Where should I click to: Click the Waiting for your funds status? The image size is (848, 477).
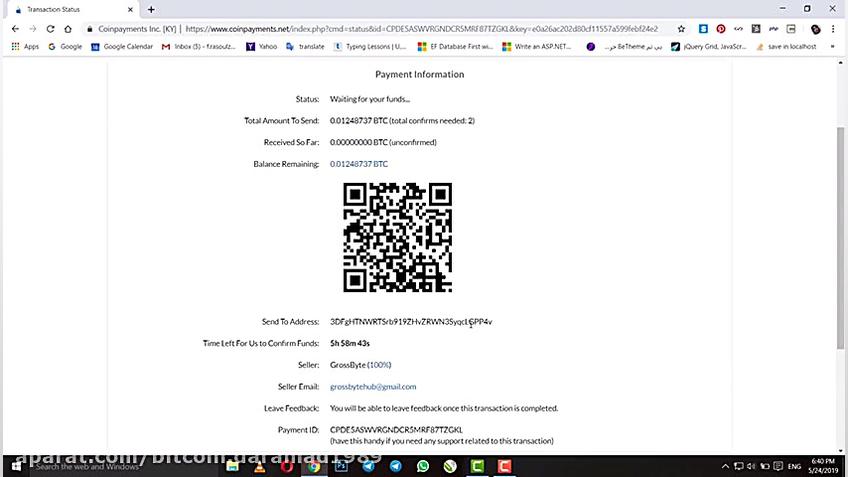coord(369,99)
